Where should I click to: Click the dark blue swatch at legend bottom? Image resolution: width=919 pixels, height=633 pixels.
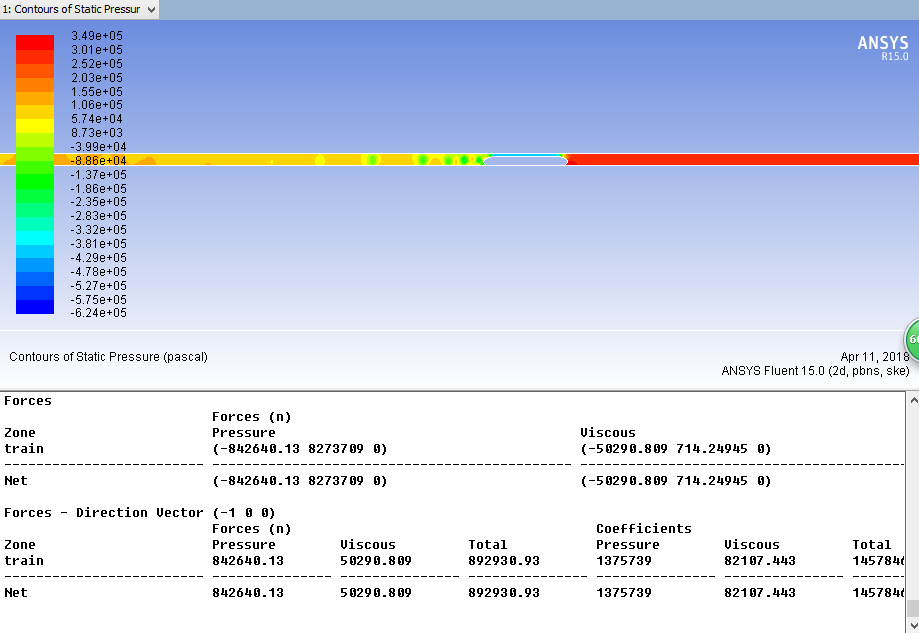[35, 307]
